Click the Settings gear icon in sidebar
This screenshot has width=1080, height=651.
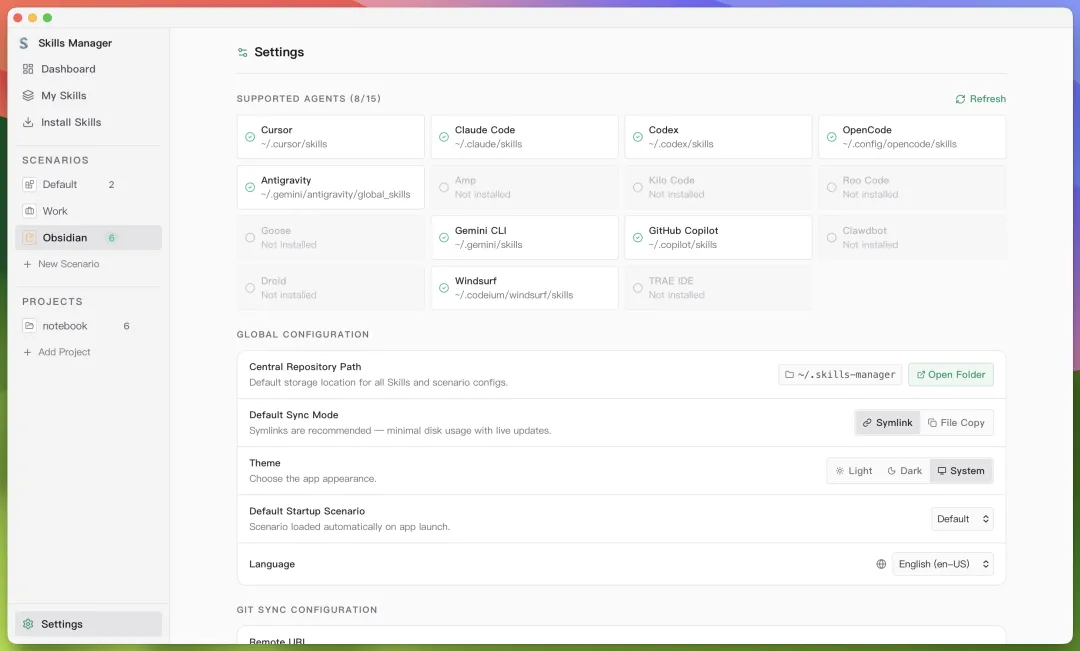pos(28,624)
